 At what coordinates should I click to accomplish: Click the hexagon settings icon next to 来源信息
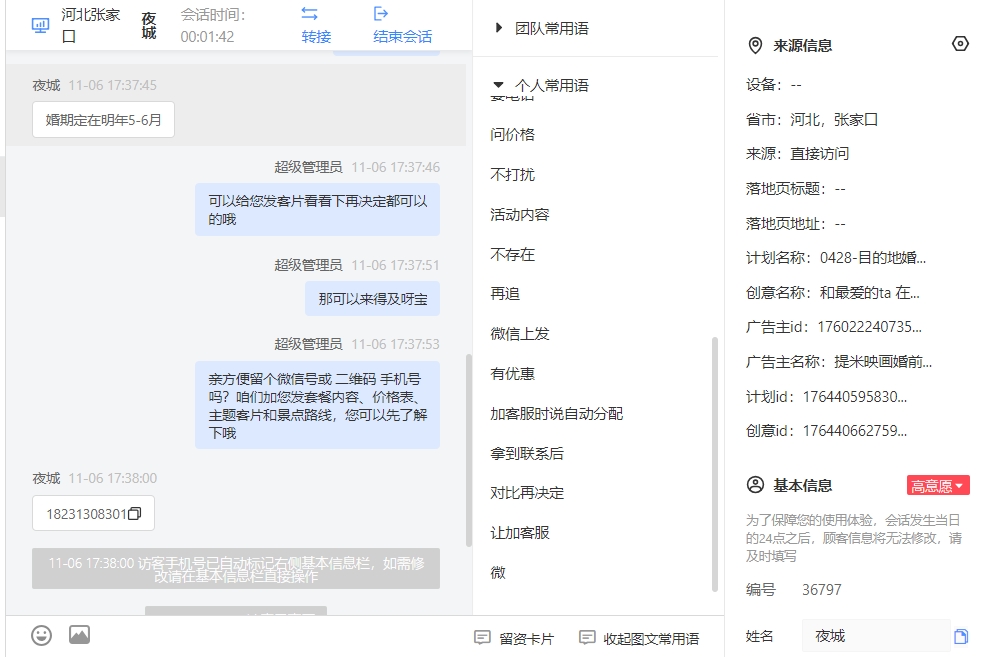coord(960,44)
